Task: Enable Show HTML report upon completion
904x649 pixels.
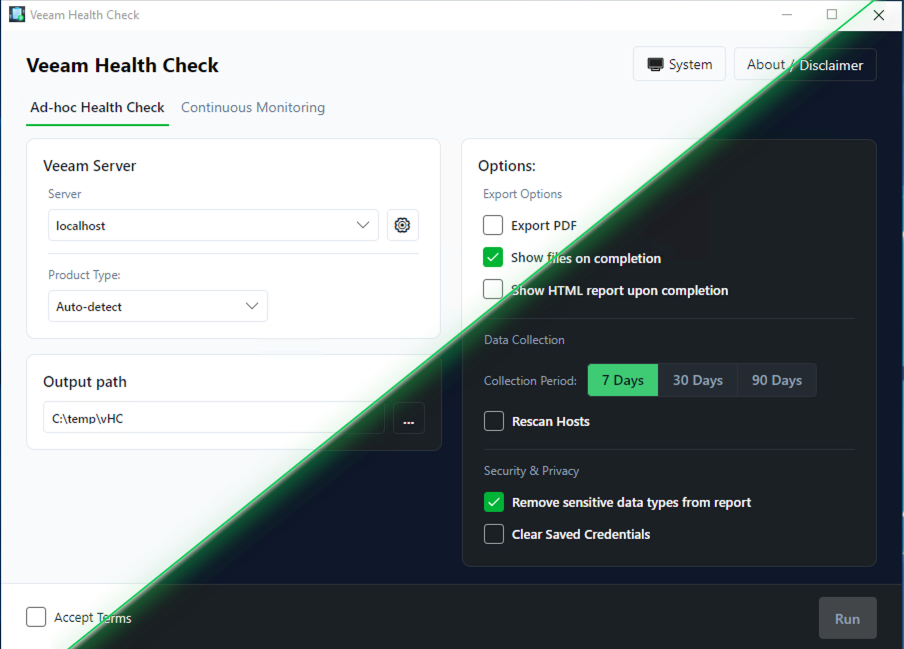Action: [x=493, y=289]
